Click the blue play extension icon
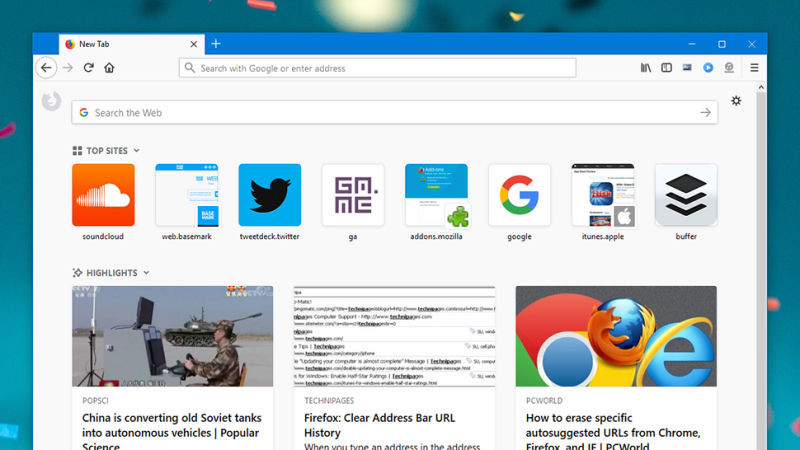The image size is (800, 450). (708, 68)
